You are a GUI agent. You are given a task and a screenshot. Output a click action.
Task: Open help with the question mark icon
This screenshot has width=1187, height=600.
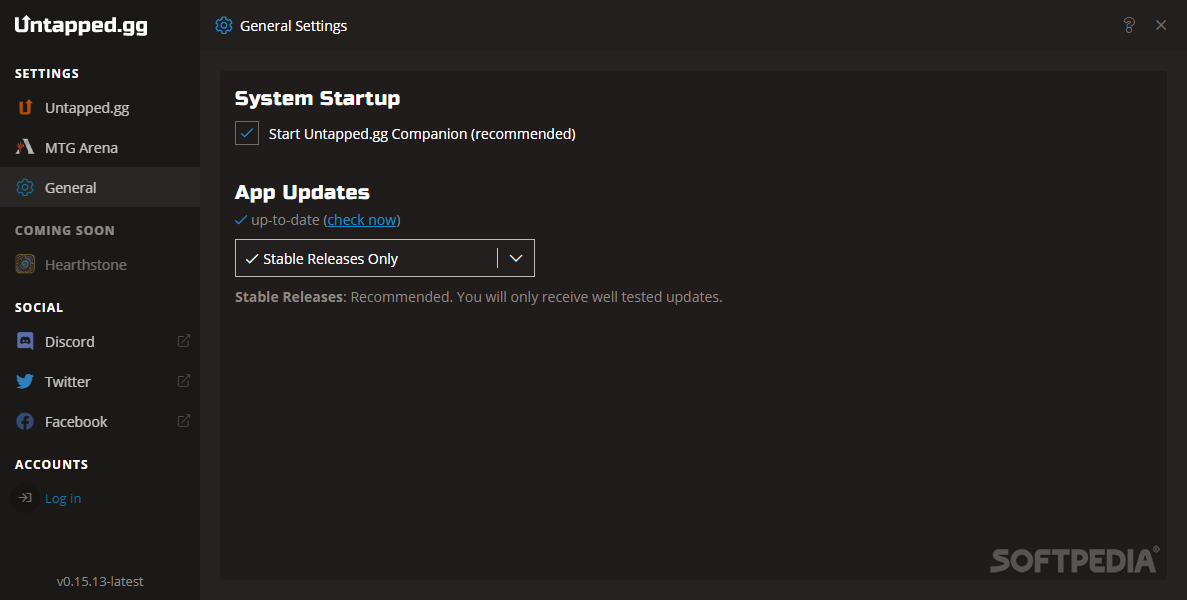[x=1129, y=26]
